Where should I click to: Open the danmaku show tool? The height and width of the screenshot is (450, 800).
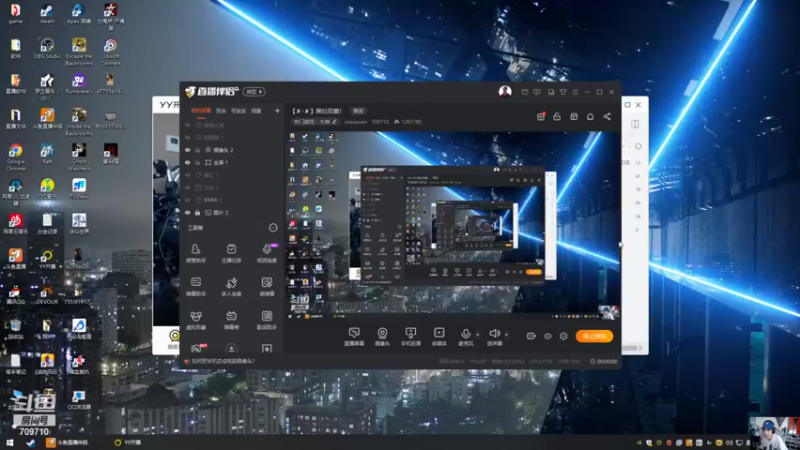231,320
